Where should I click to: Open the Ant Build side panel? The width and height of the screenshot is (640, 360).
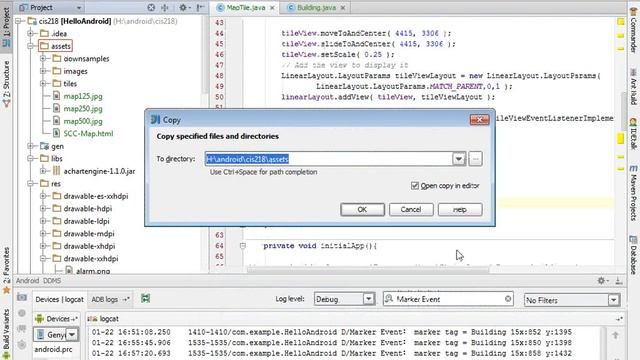pyautogui.click(x=633, y=87)
